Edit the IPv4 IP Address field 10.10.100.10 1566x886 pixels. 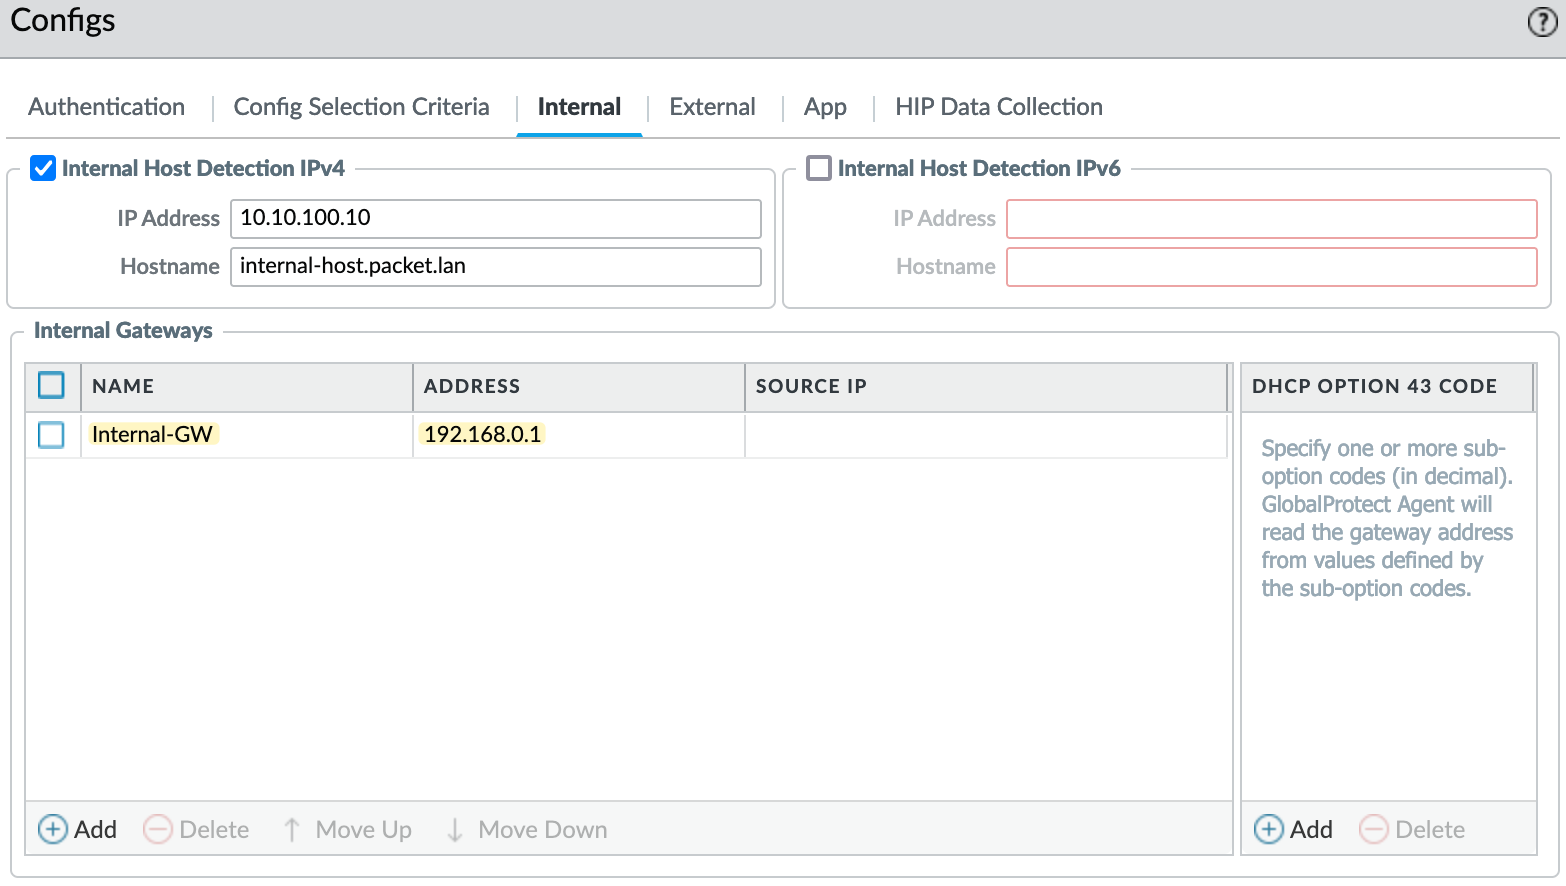pos(496,219)
